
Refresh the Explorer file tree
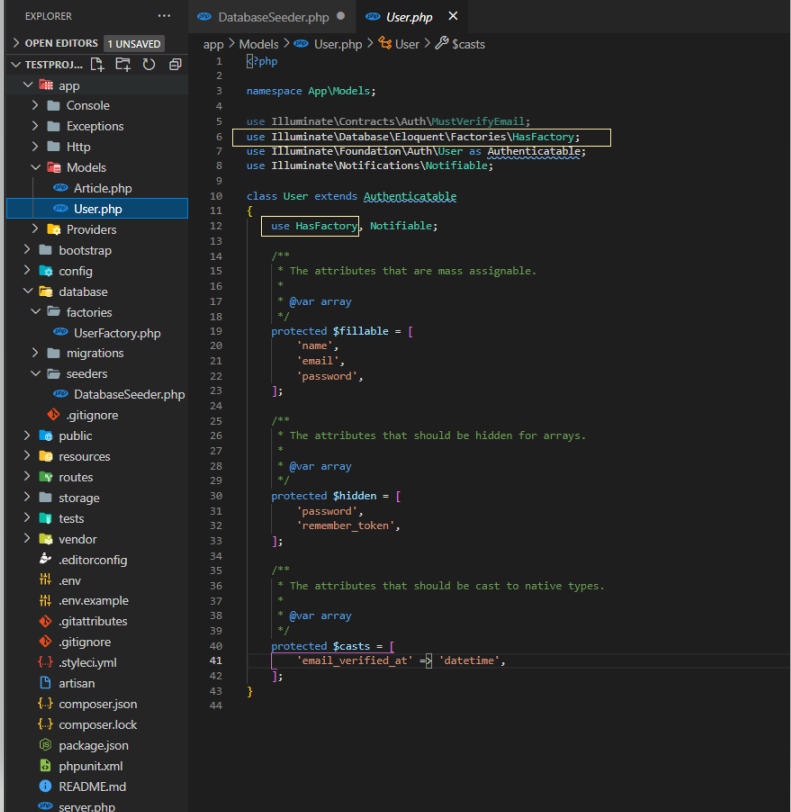[x=149, y=65]
